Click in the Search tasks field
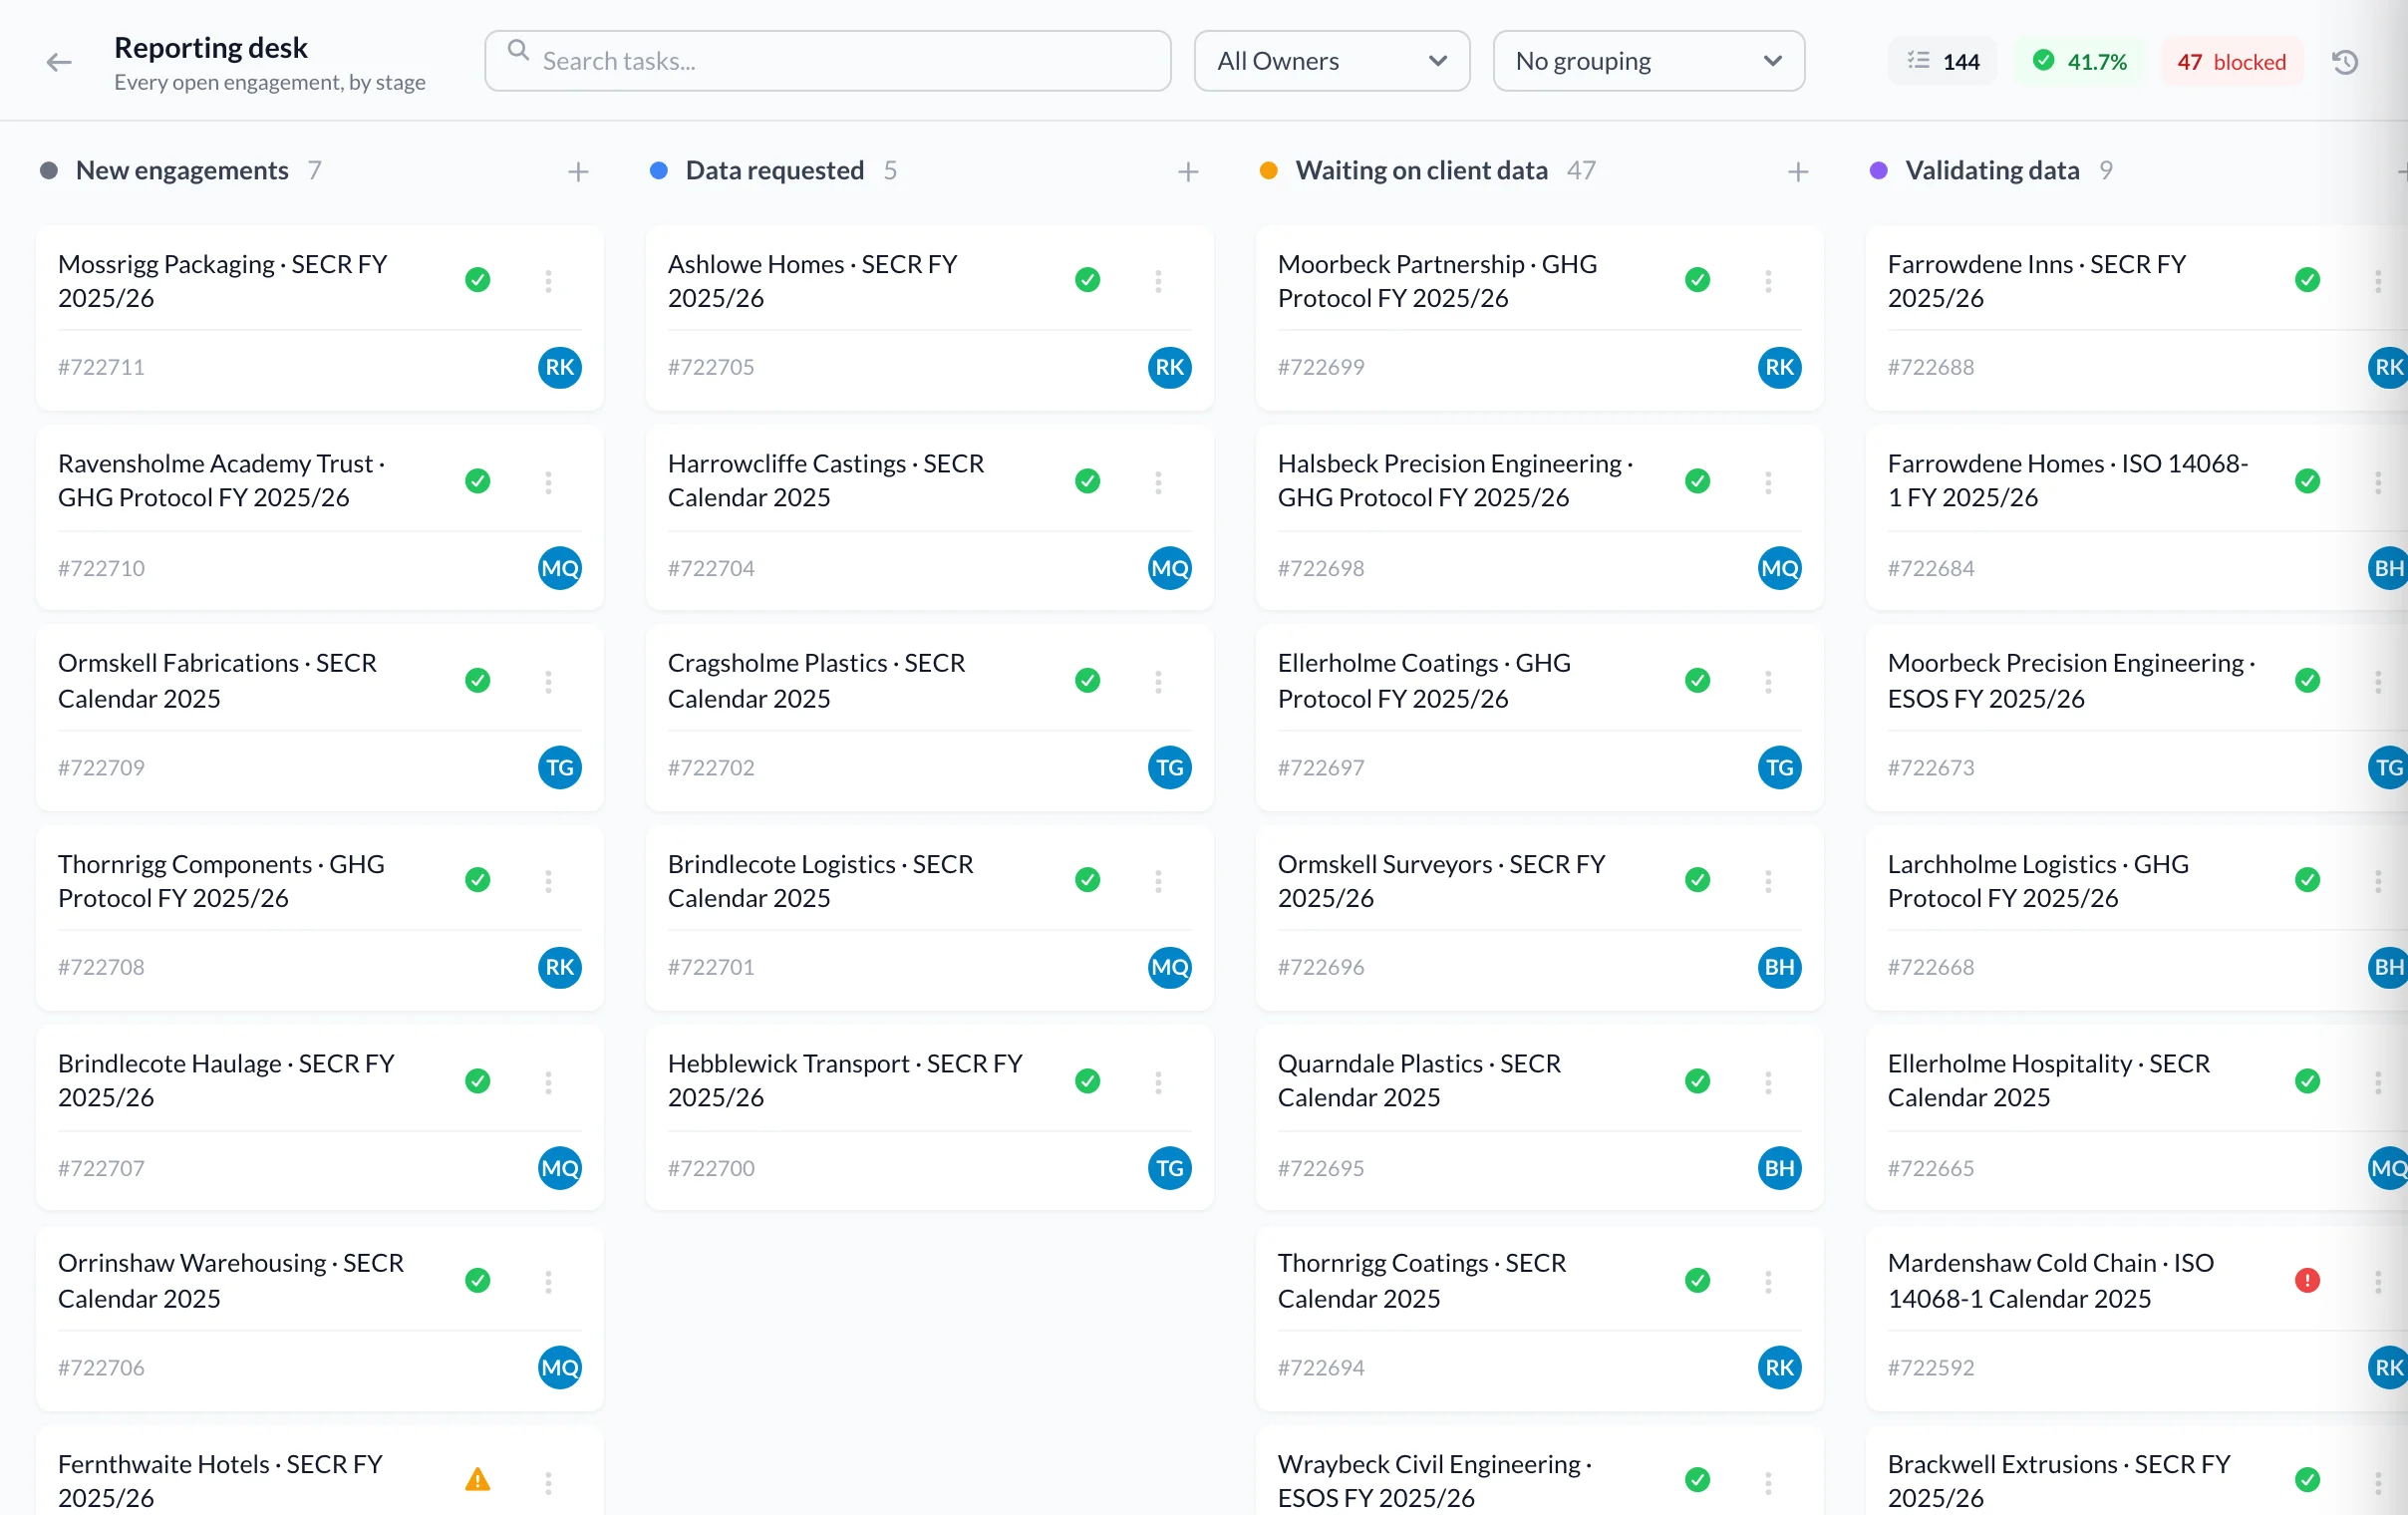Image resolution: width=2408 pixels, height=1515 pixels. [828, 61]
